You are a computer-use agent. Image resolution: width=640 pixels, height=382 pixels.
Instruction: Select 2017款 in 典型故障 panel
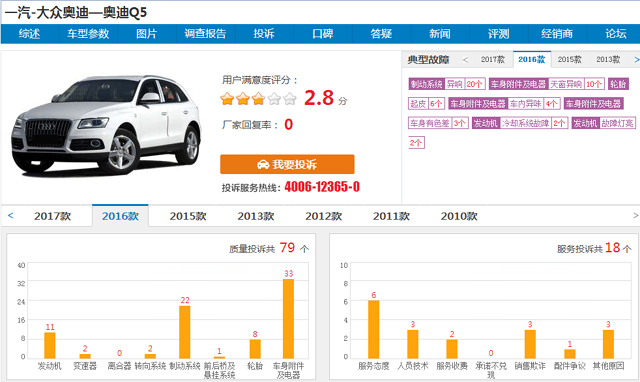coord(493,60)
